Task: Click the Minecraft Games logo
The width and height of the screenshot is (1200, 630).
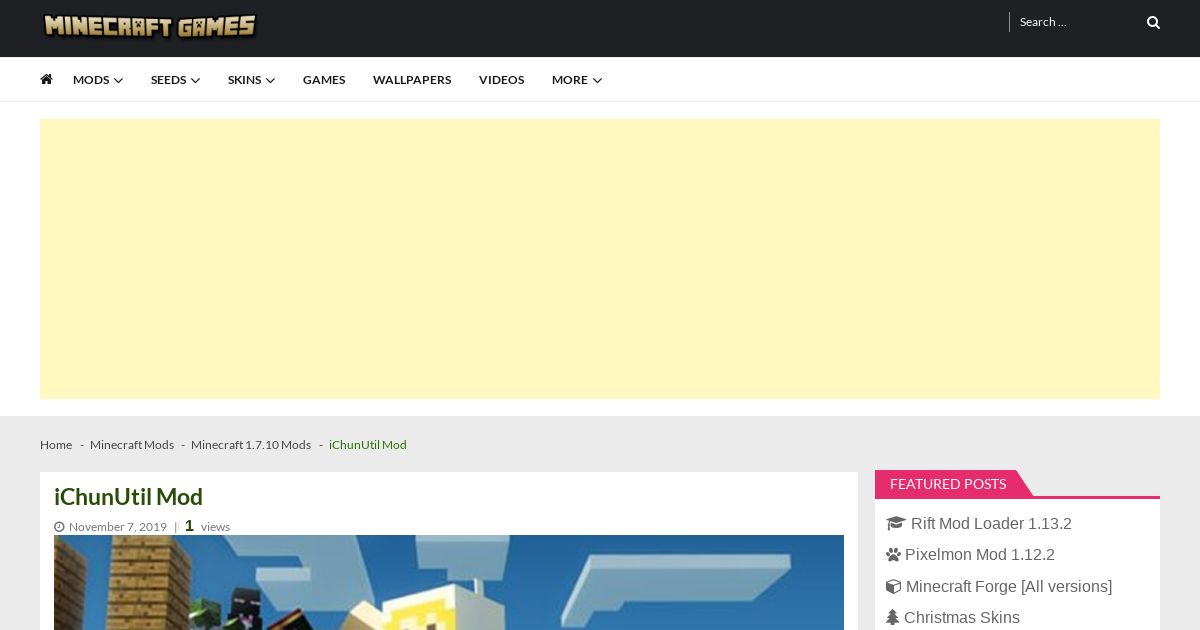Action: [x=150, y=26]
